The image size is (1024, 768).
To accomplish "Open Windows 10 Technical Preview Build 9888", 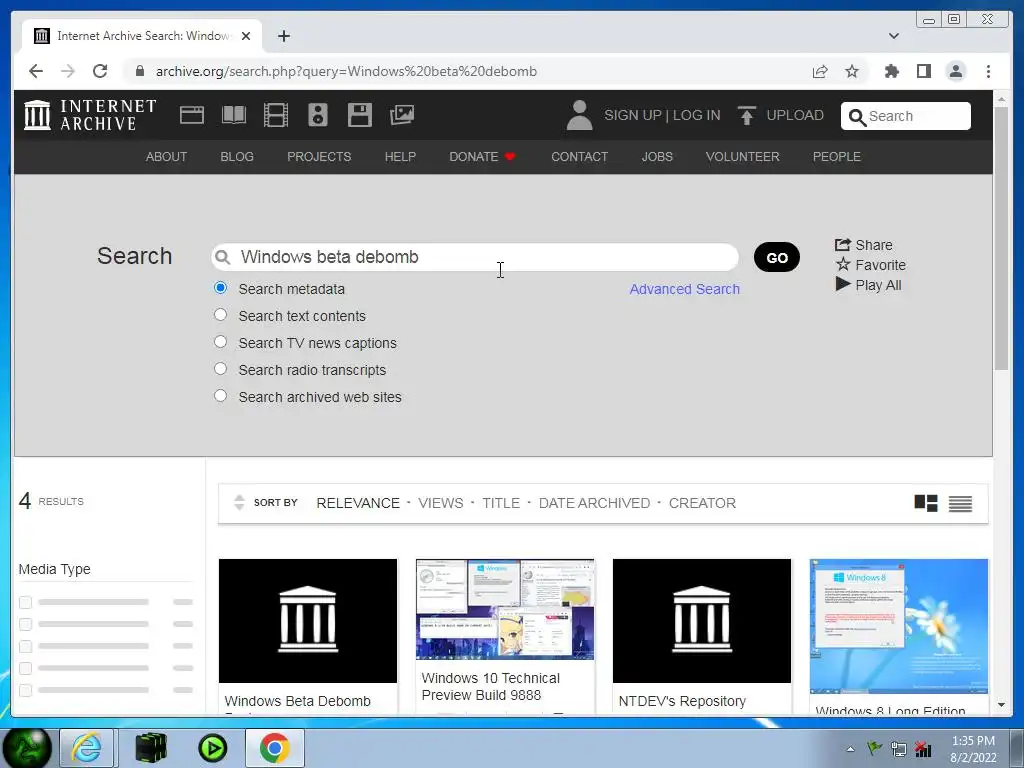I will [505, 609].
